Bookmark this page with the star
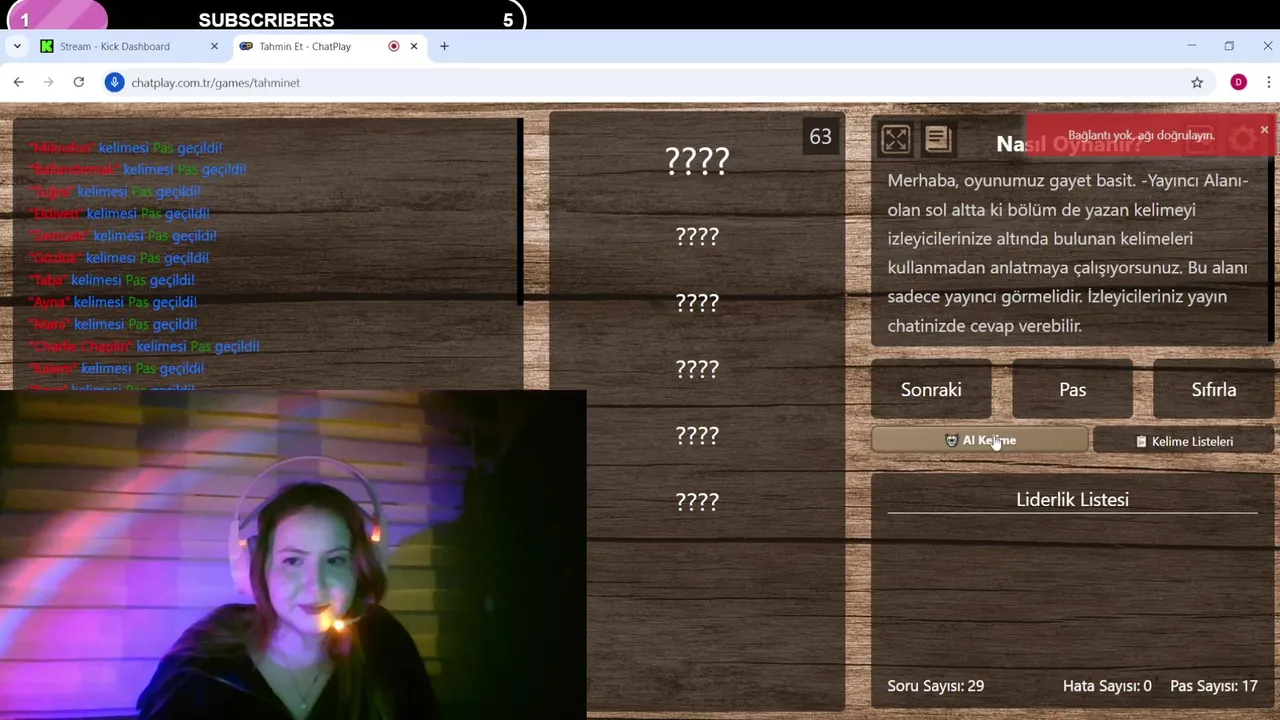The width and height of the screenshot is (1280, 720). point(1197,82)
